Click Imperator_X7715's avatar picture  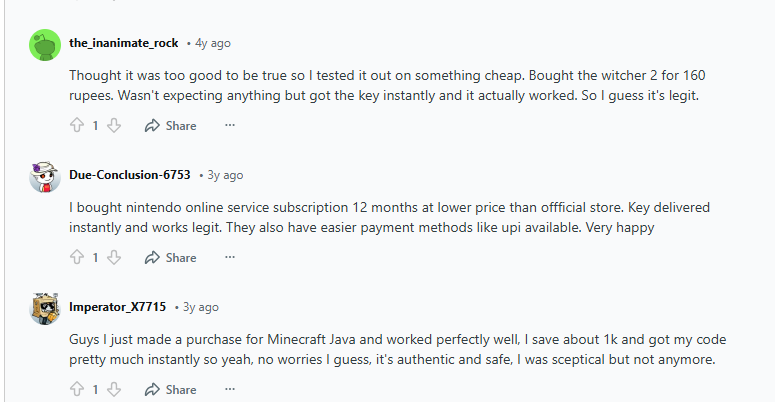[x=45, y=308]
